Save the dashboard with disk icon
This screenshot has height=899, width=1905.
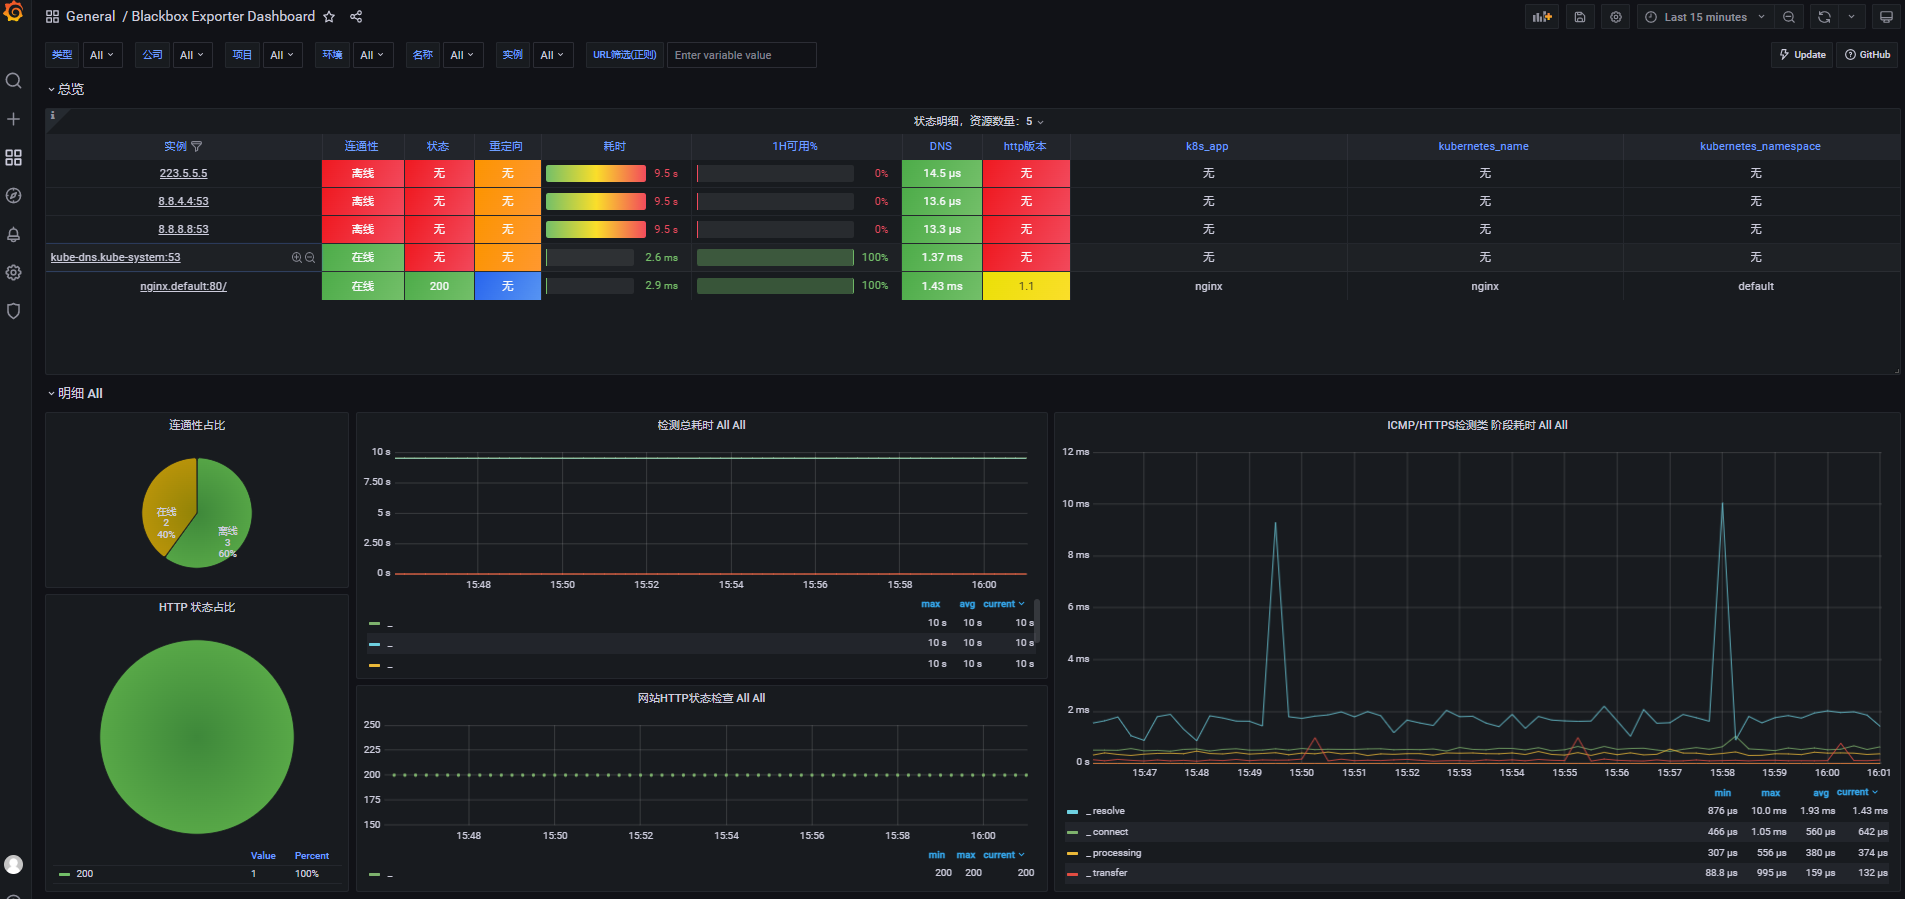[x=1580, y=17]
